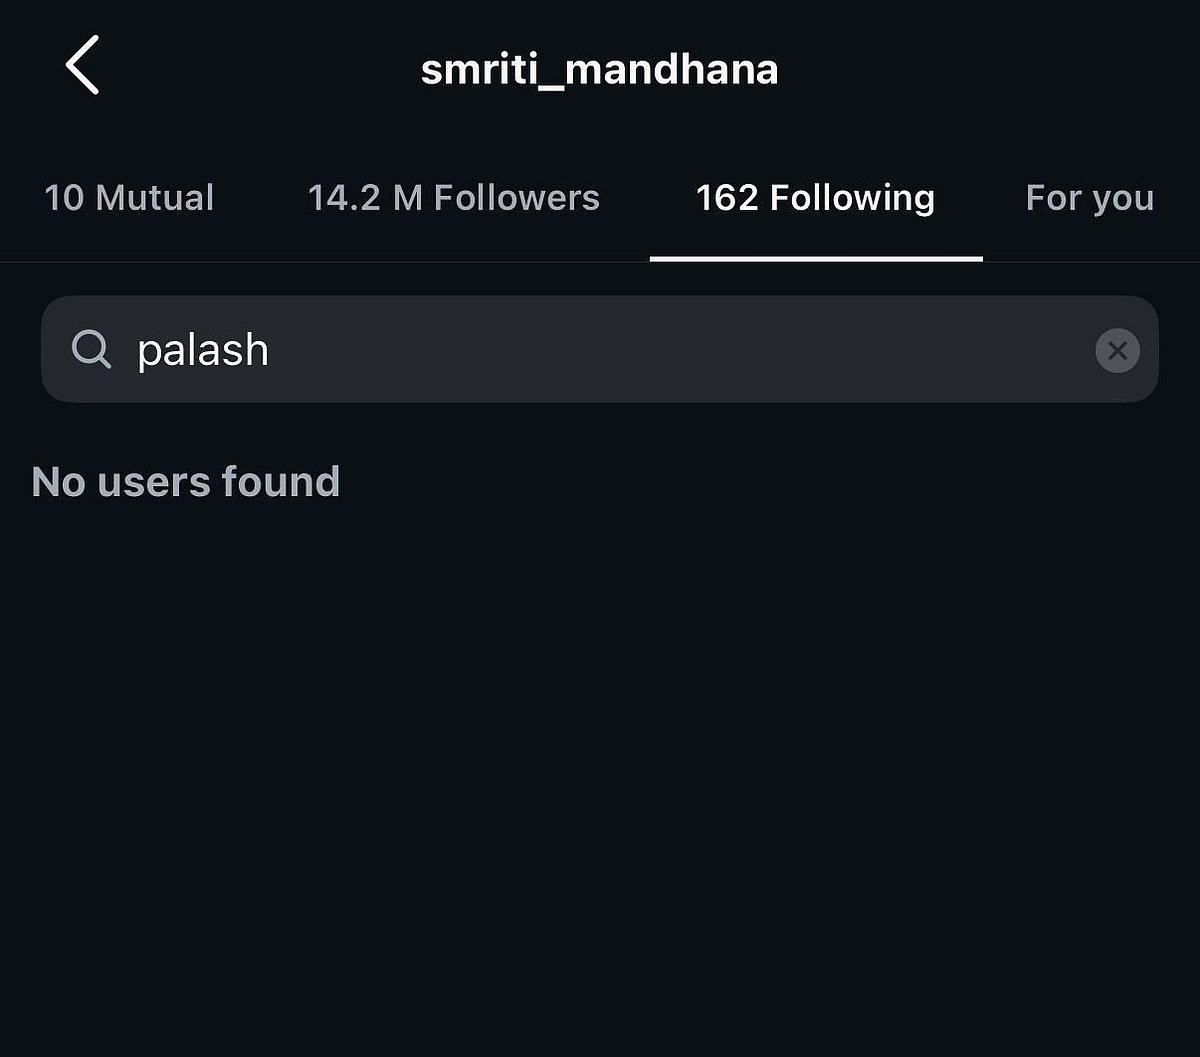This screenshot has height=1057, width=1200.
Task: View mutual followers list
Action: point(129,198)
